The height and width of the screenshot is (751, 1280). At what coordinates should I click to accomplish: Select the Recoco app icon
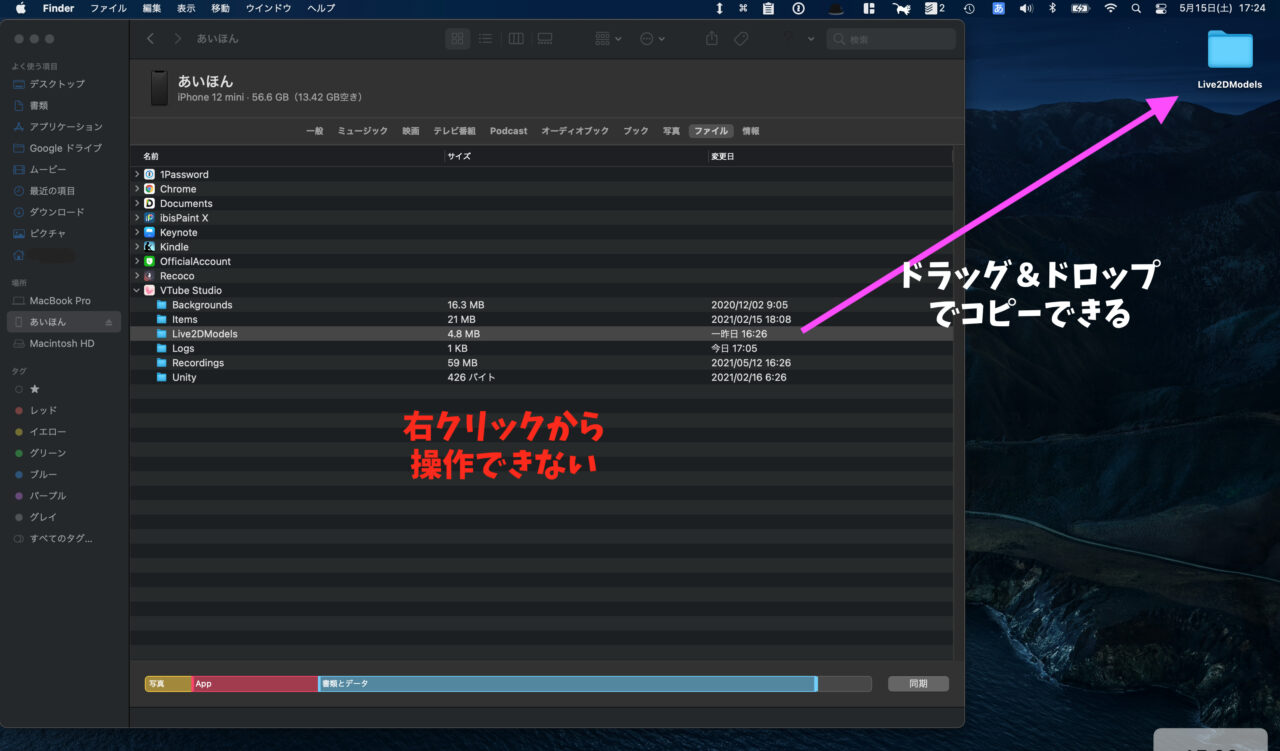148,275
